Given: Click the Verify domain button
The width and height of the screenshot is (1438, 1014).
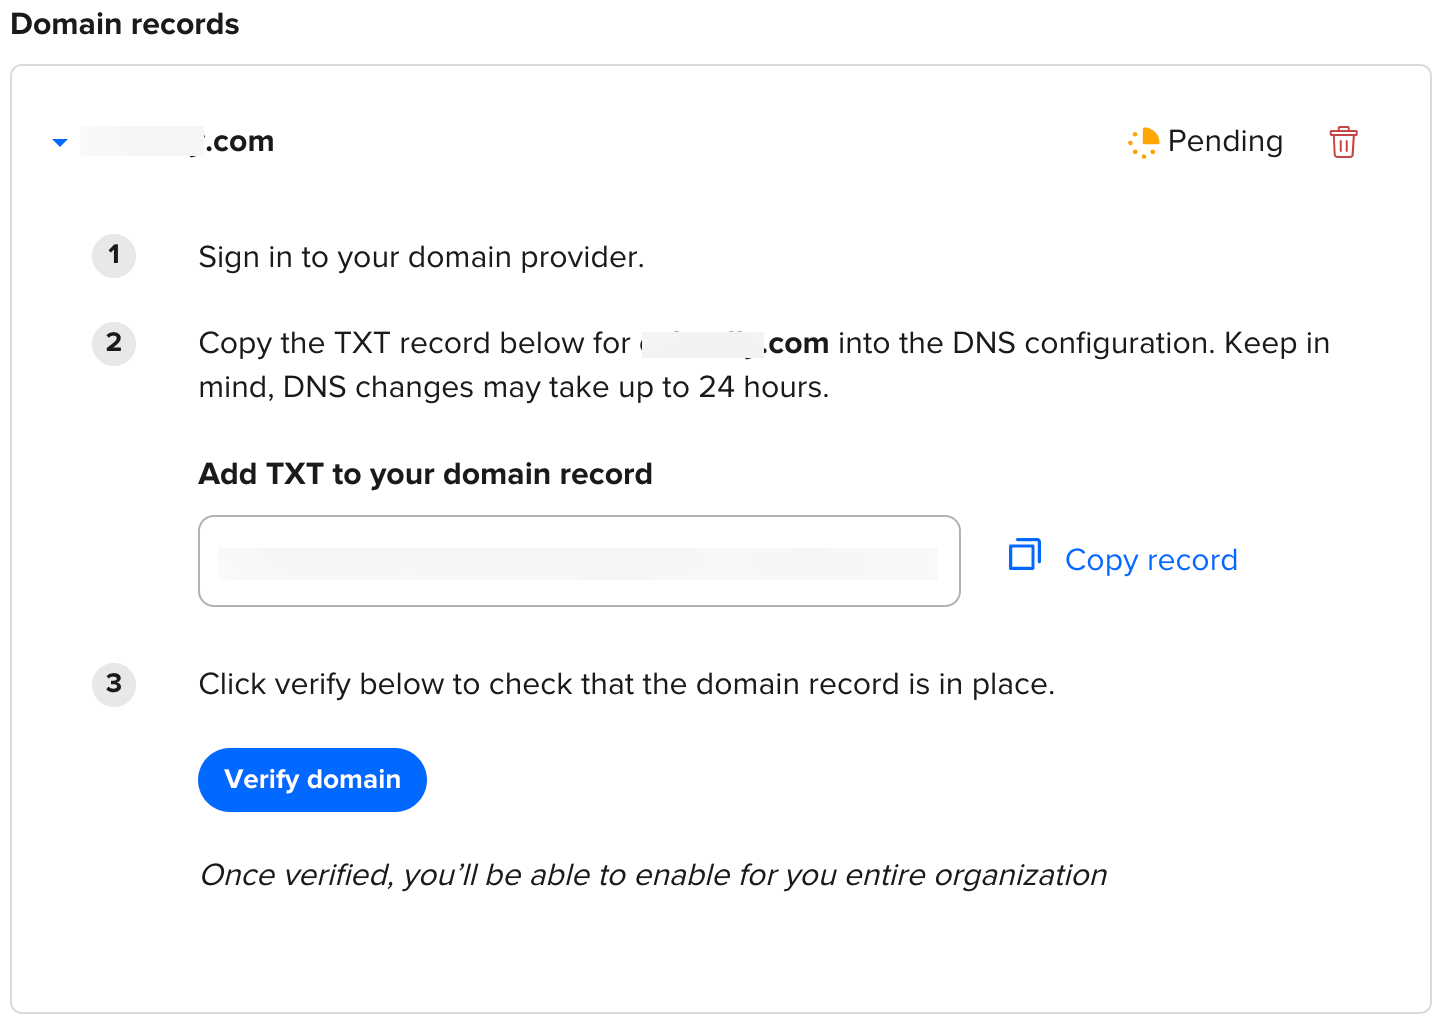Looking at the screenshot, I should pos(312,779).
